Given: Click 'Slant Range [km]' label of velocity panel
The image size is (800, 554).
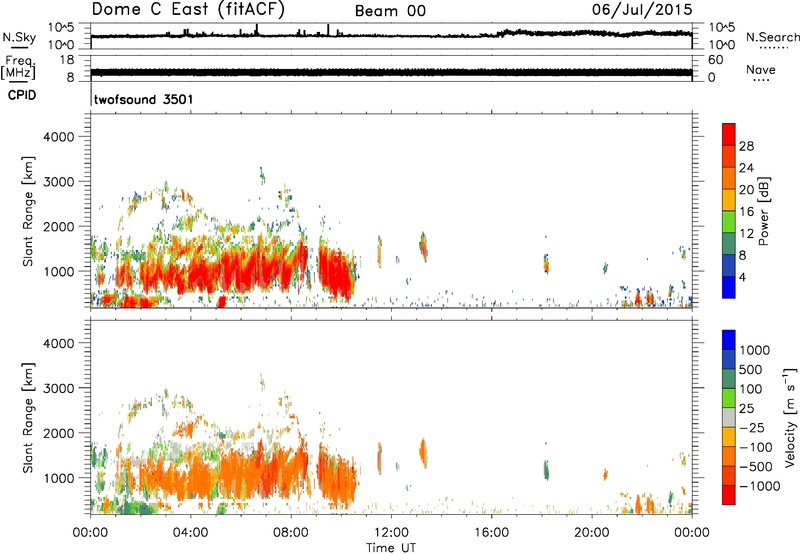Looking at the screenshot, I should click(28, 418).
